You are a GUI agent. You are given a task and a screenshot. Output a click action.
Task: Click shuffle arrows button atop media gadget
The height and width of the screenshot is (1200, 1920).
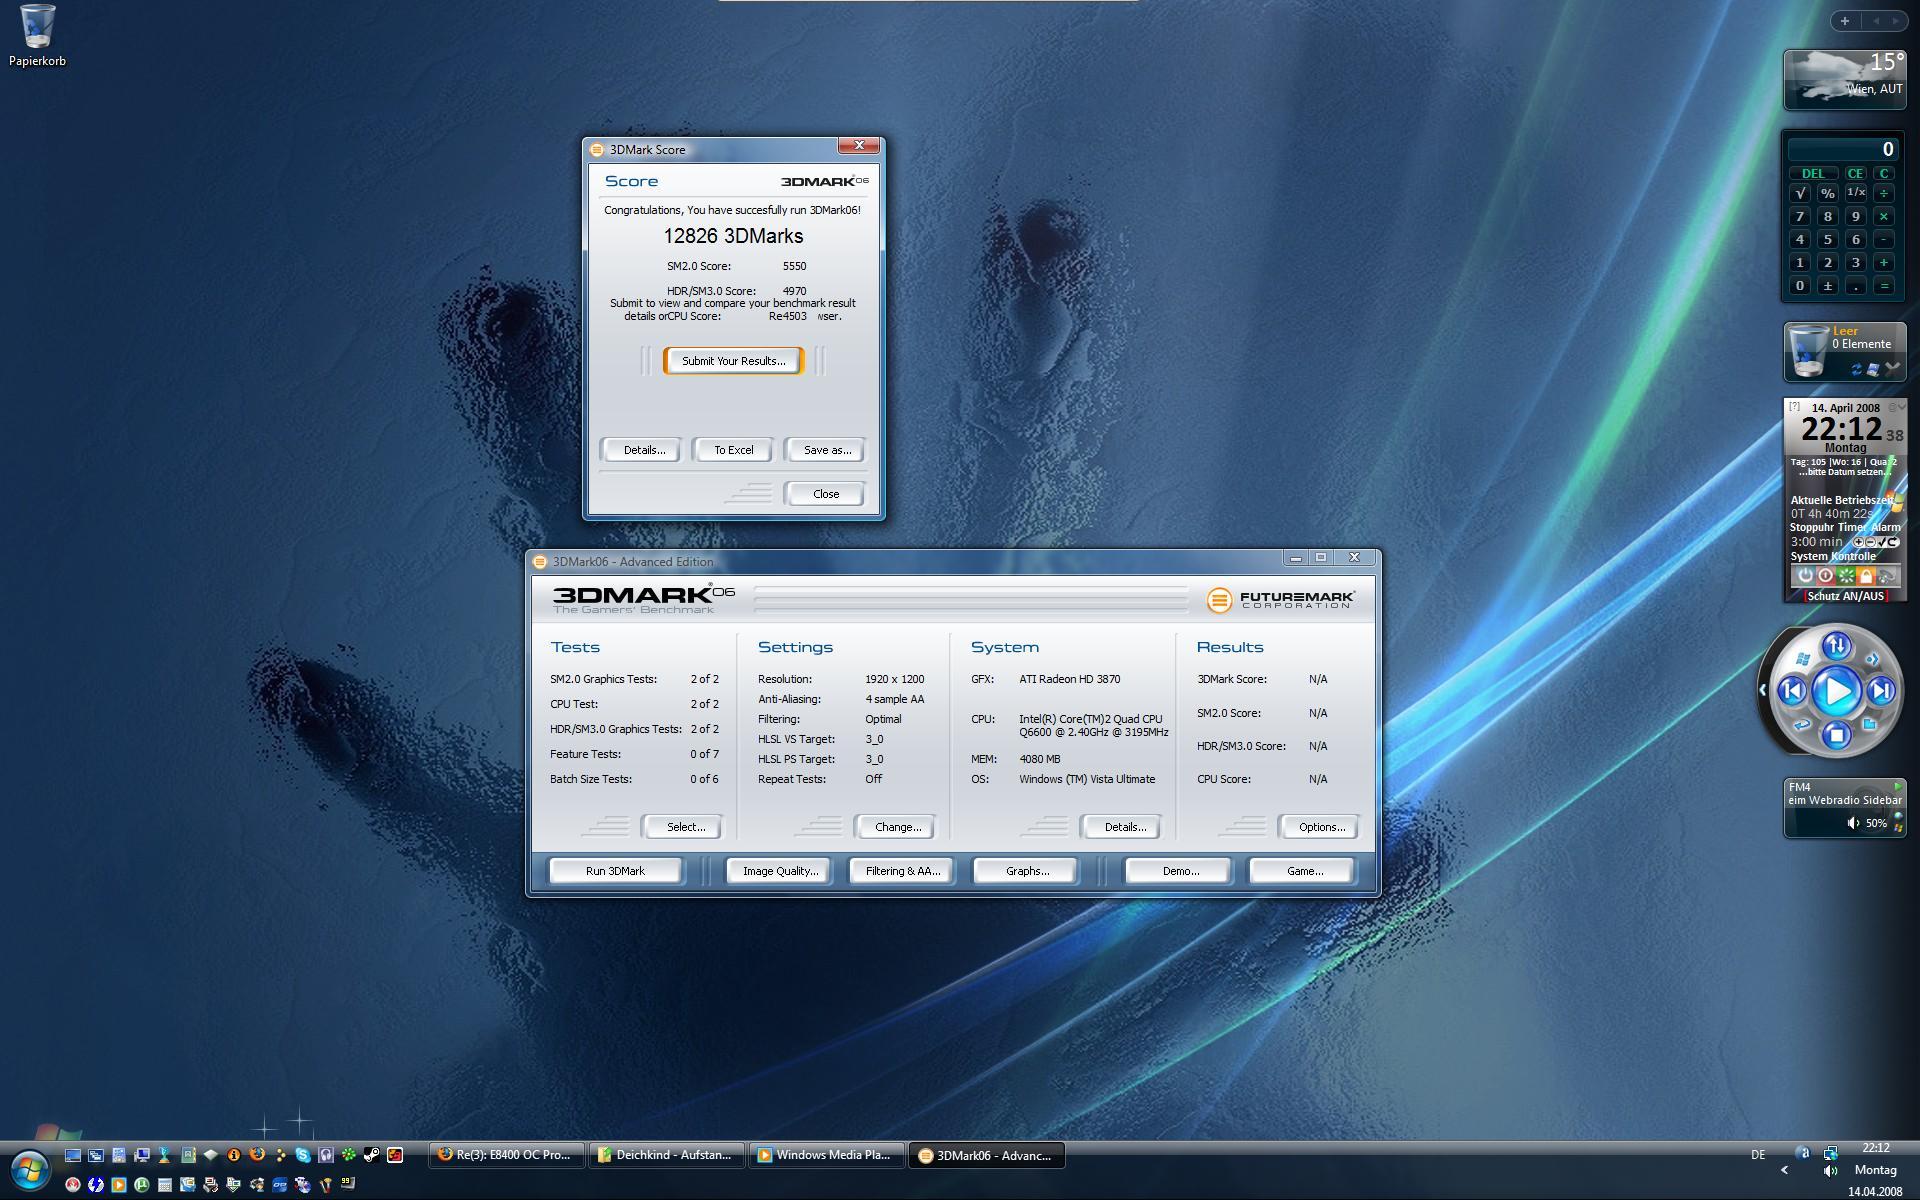tap(1836, 646)
